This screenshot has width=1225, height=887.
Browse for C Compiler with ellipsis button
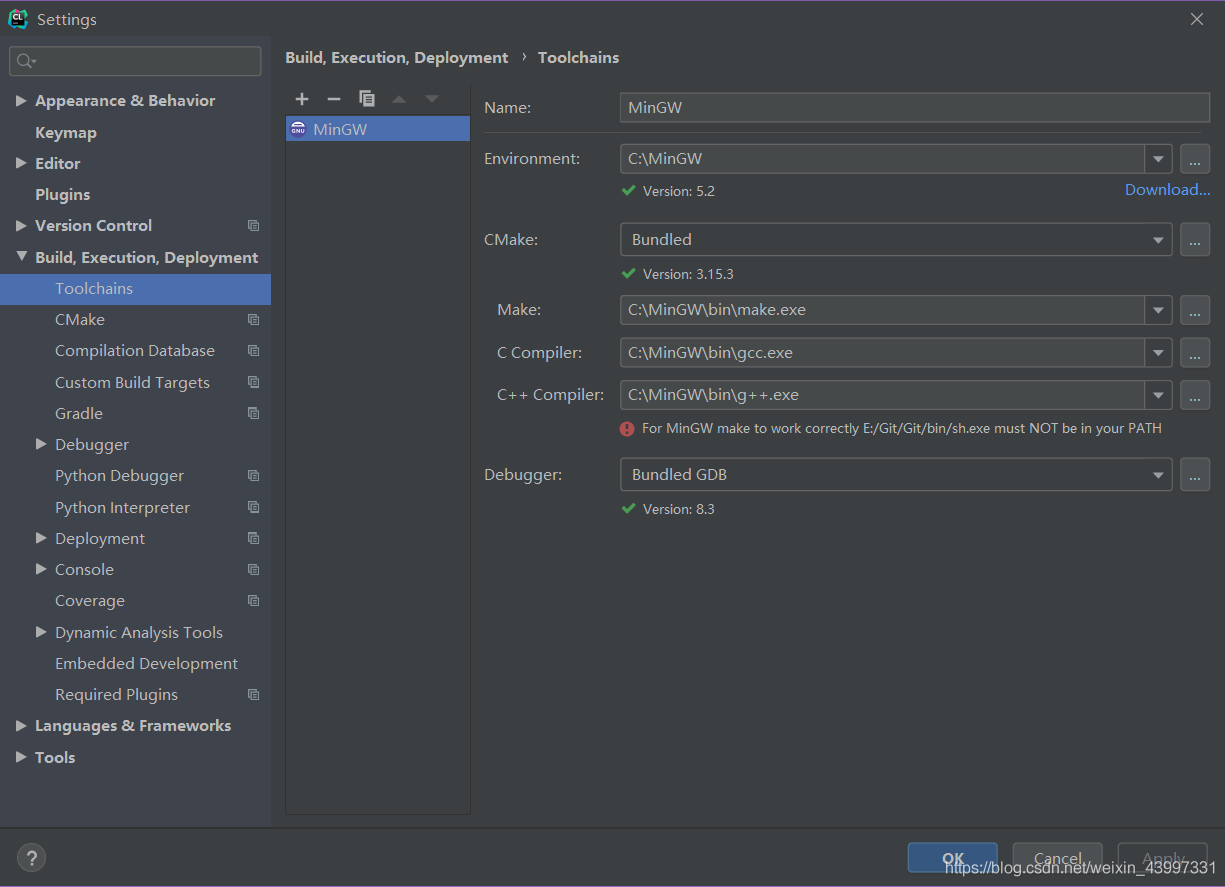pos(1195,352)
